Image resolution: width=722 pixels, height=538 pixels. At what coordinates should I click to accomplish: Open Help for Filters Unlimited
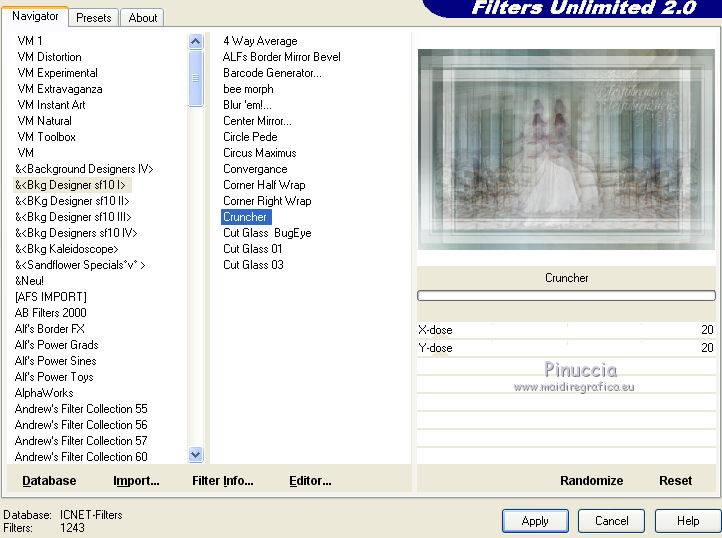point(688,521)
